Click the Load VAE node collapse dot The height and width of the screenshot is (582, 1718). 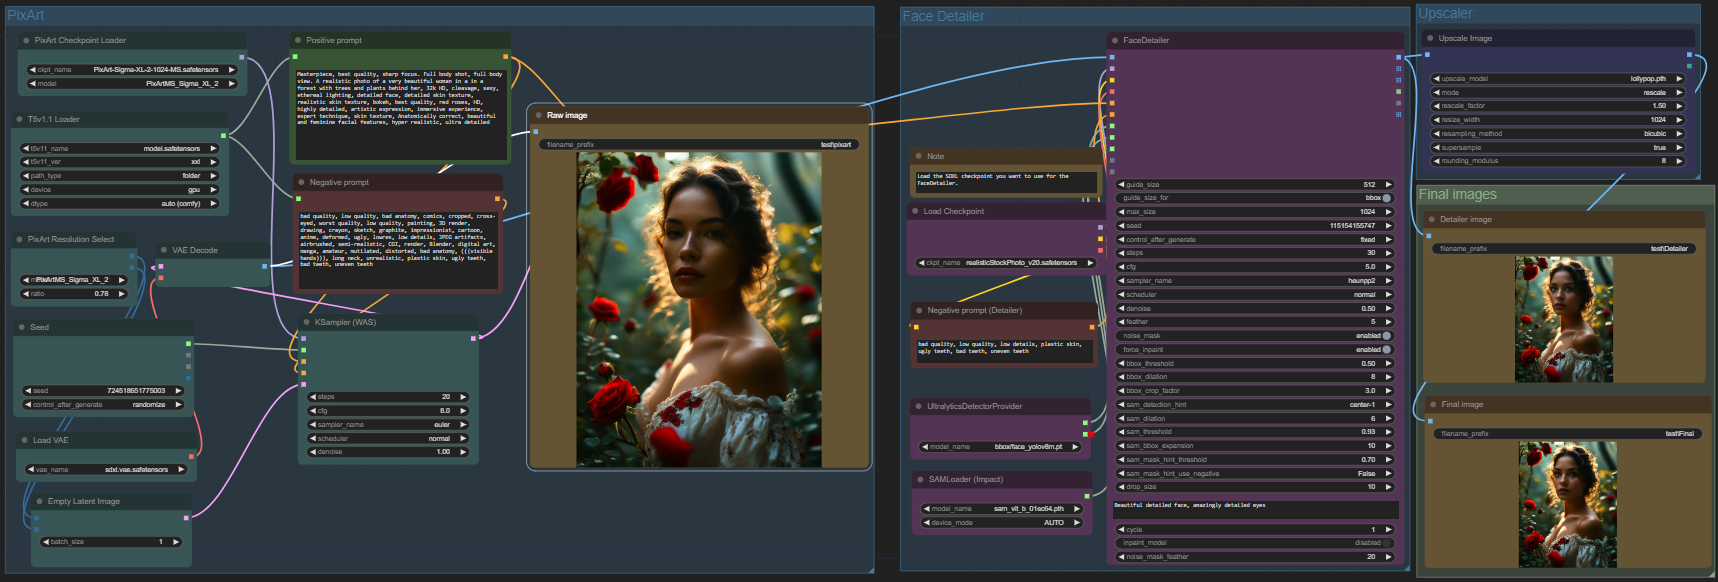[x=24, y=440]
